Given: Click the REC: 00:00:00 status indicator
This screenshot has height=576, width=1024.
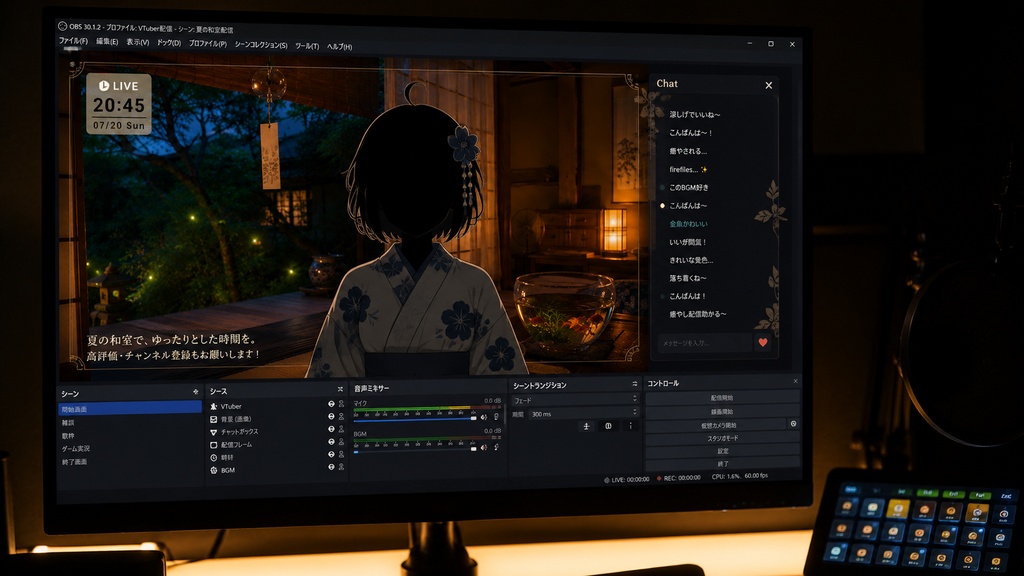Looking at the screenshot, I should 679,478.
